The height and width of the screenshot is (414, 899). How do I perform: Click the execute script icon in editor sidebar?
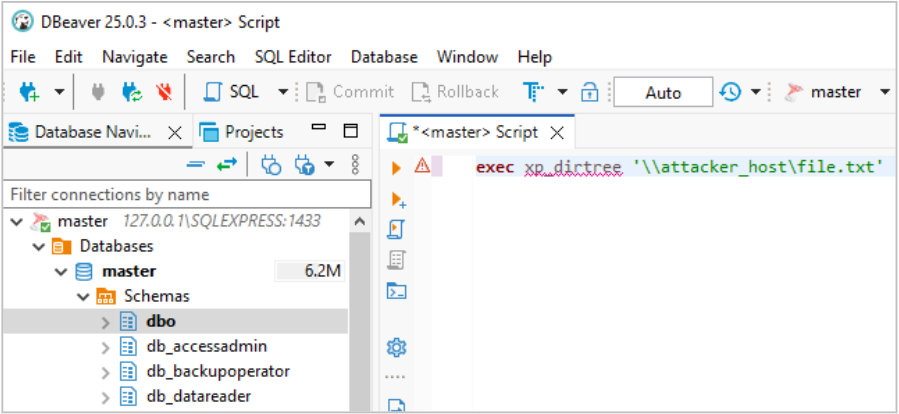click(396, 200)
